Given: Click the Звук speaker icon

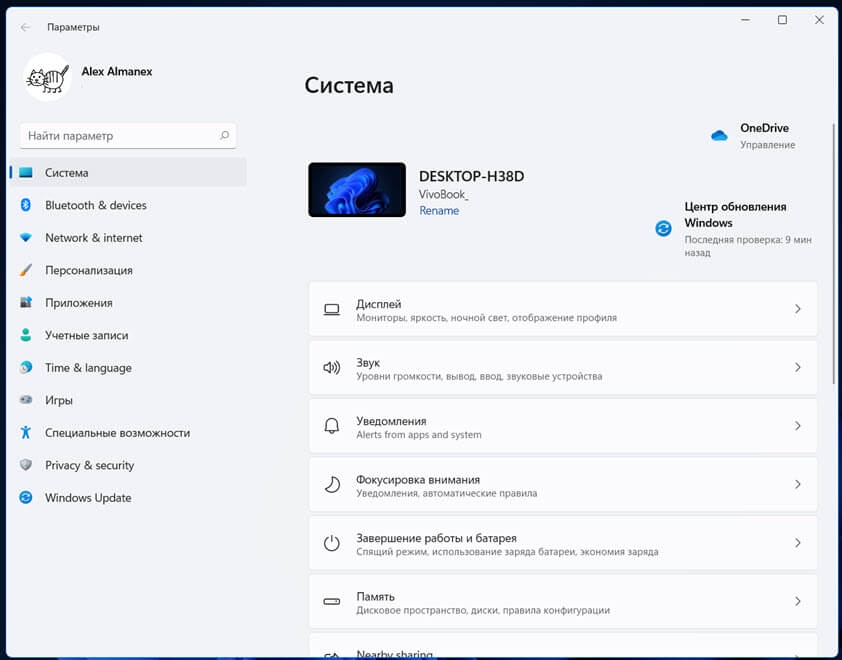Looking at the screenshot, I should [x=331, y=367].
